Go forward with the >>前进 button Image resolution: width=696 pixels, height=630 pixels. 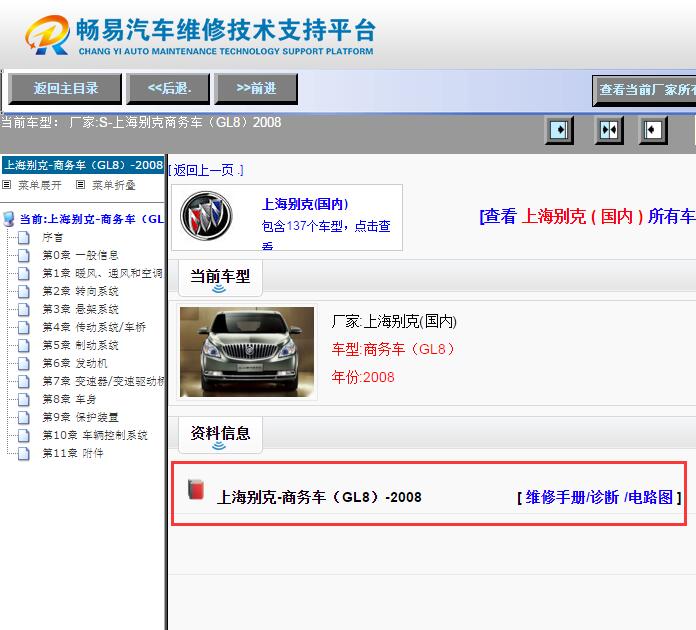click(x=256, y=89)
